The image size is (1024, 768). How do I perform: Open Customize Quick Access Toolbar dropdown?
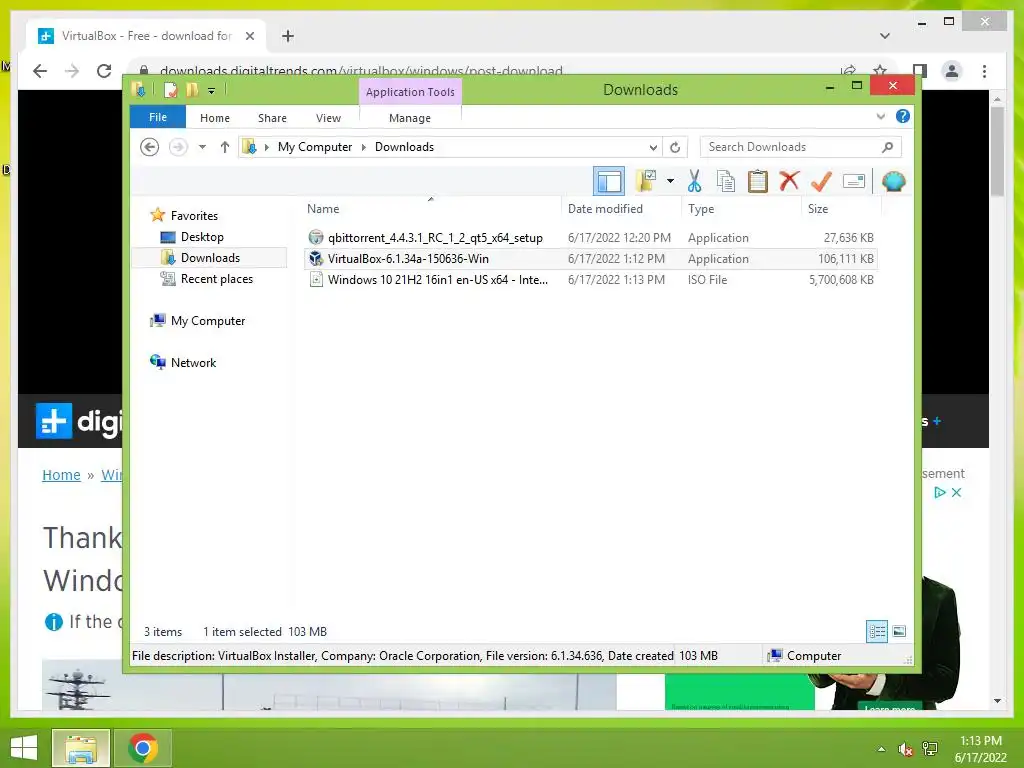211,91
